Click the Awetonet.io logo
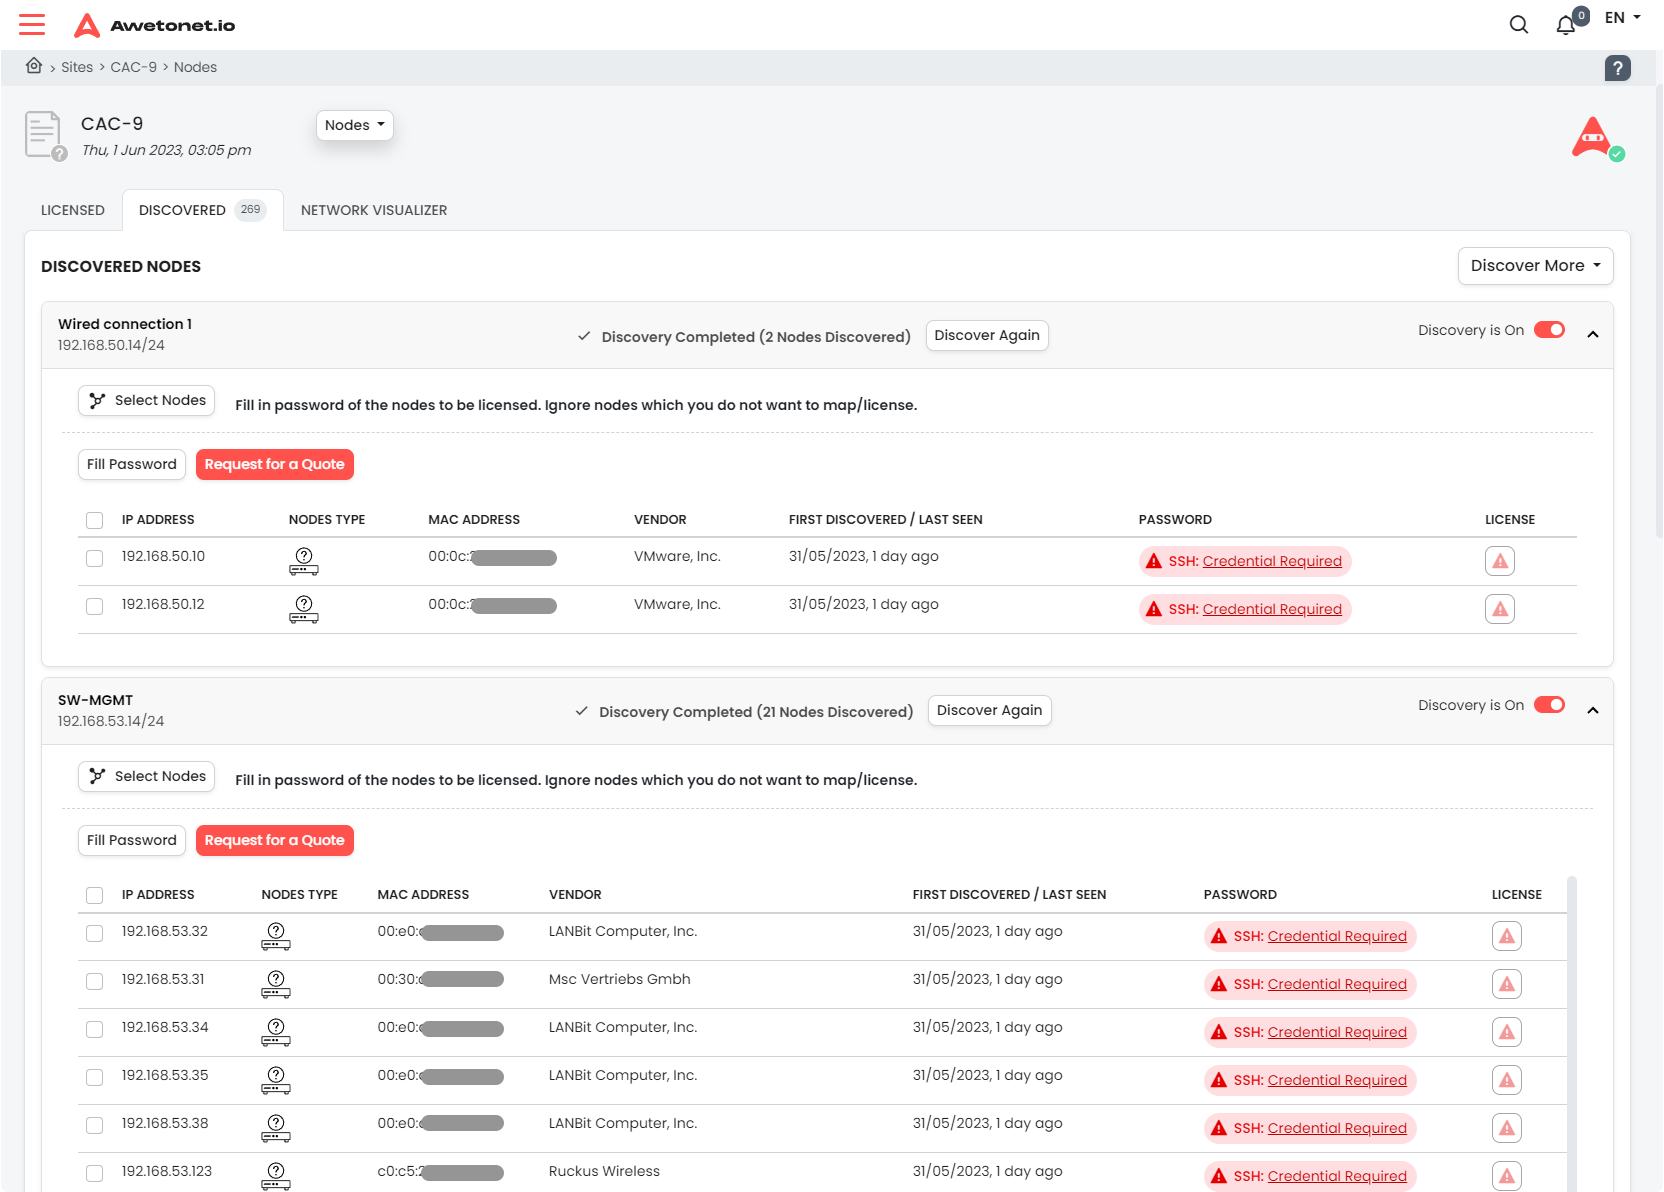This screenshot has width=1664, height=1192. [x=155, y=25]
